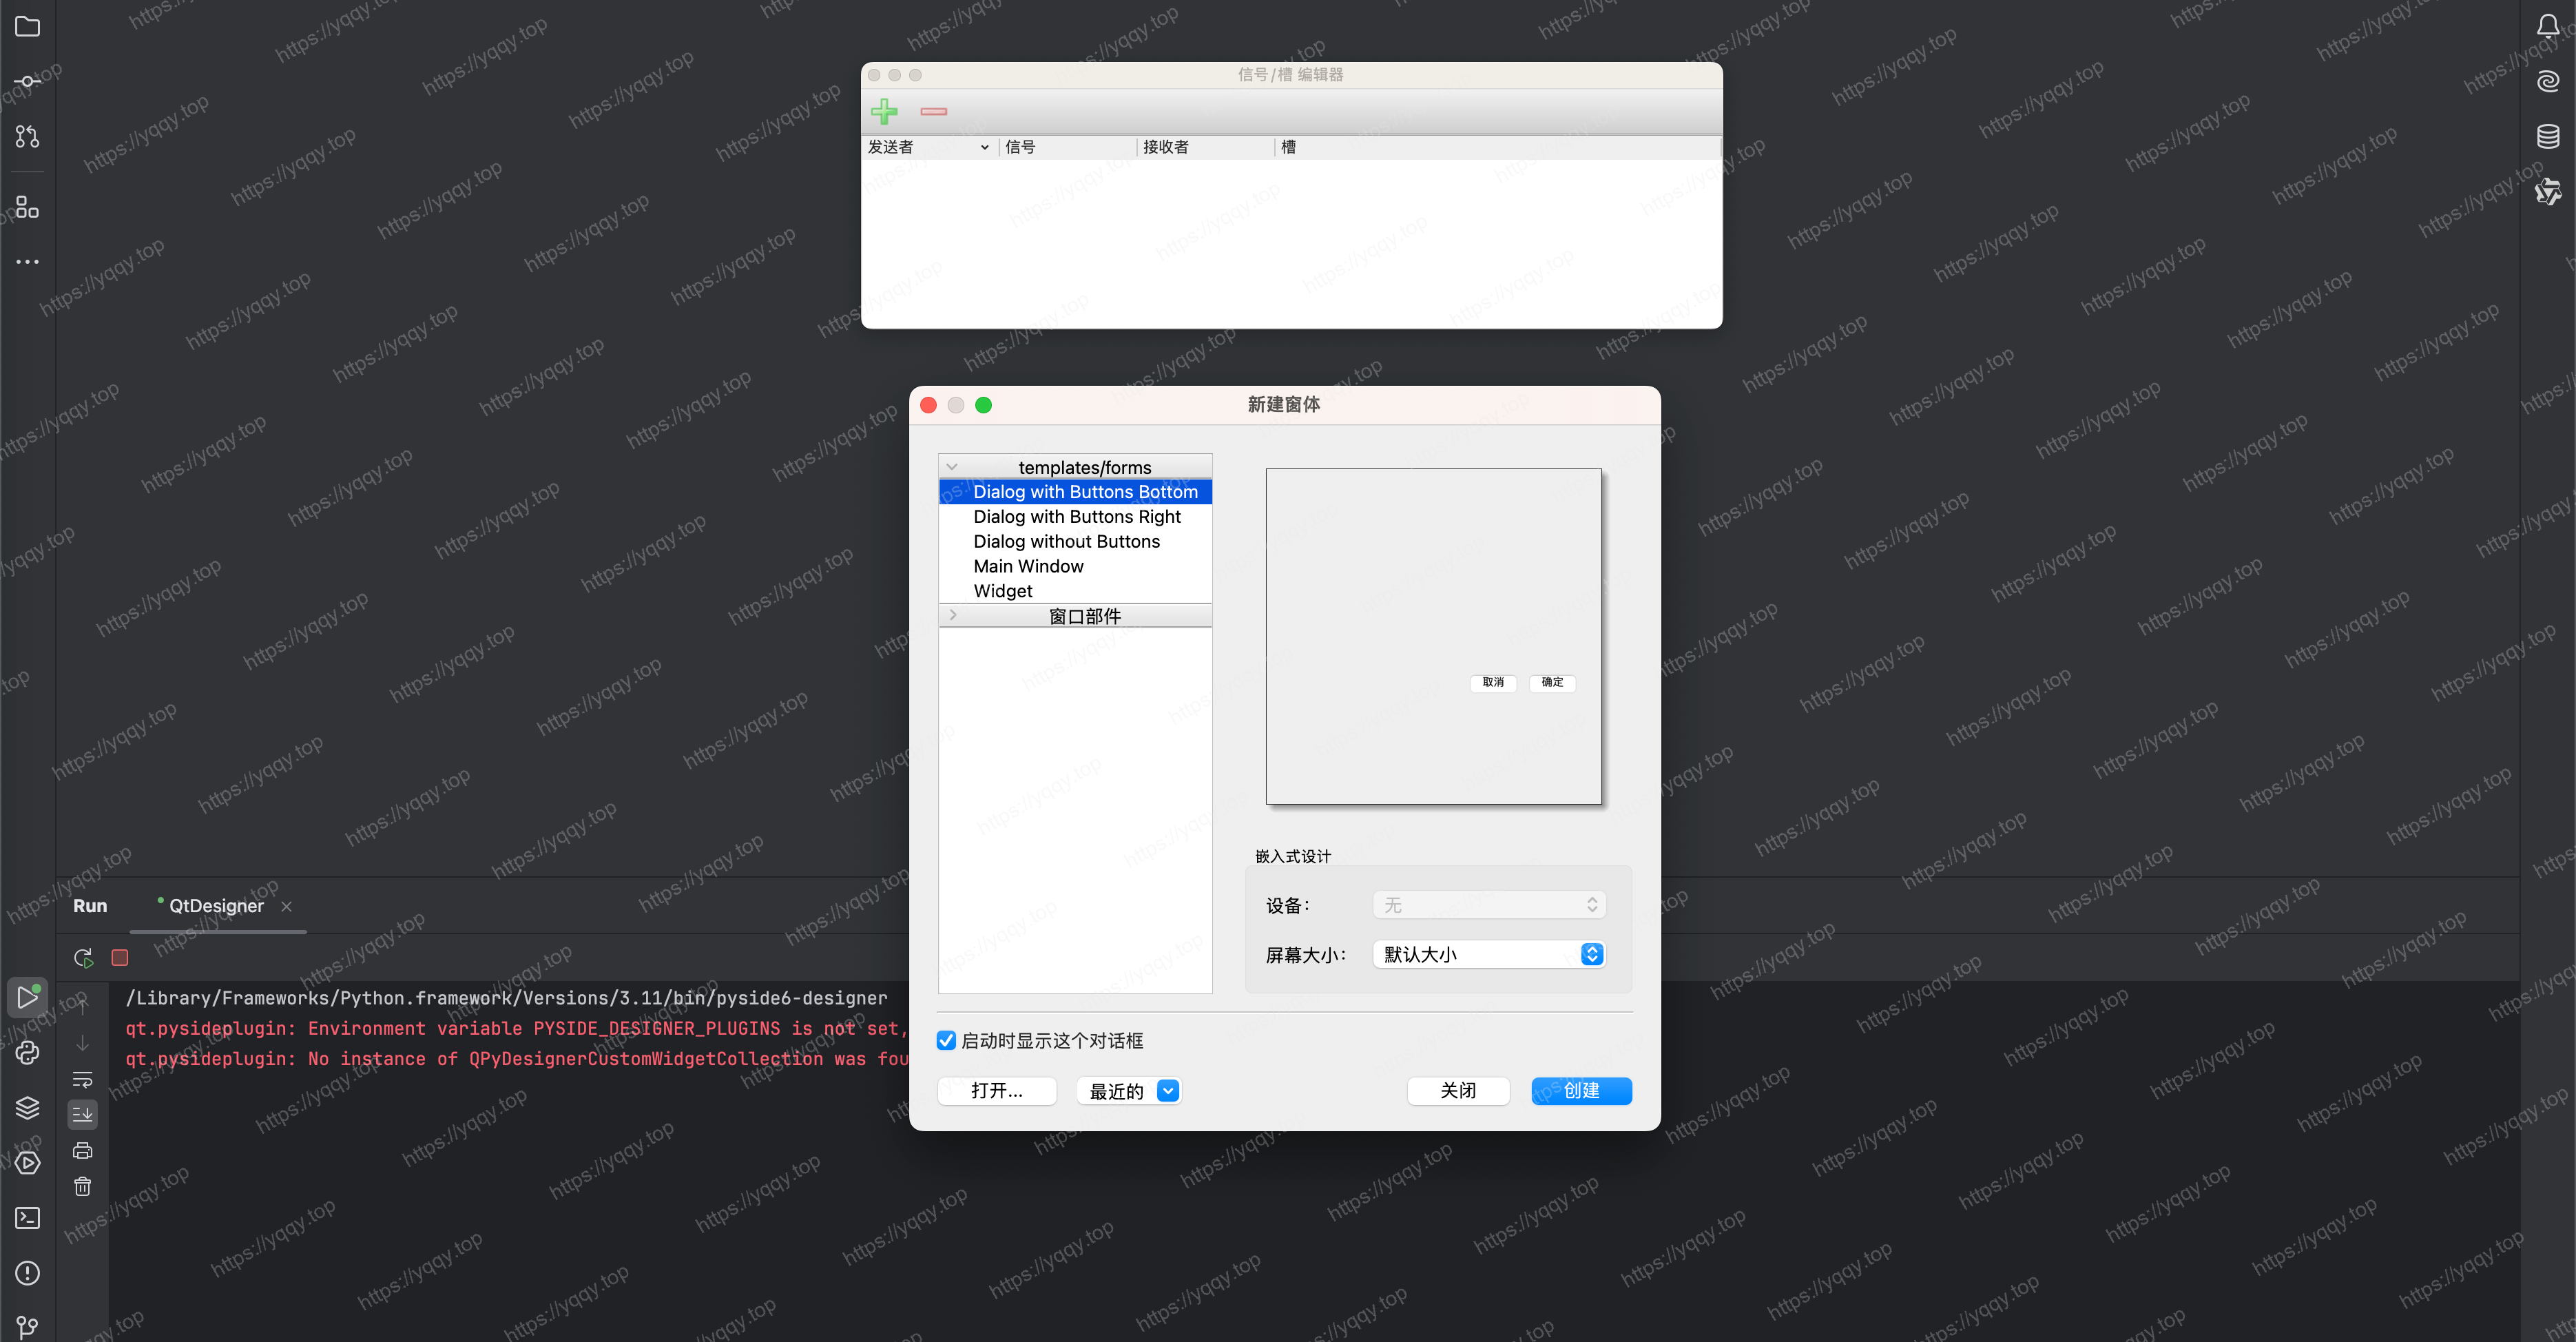Select Main Window template
The image size is (2576, 1342).
click(x=1028, y=566)
